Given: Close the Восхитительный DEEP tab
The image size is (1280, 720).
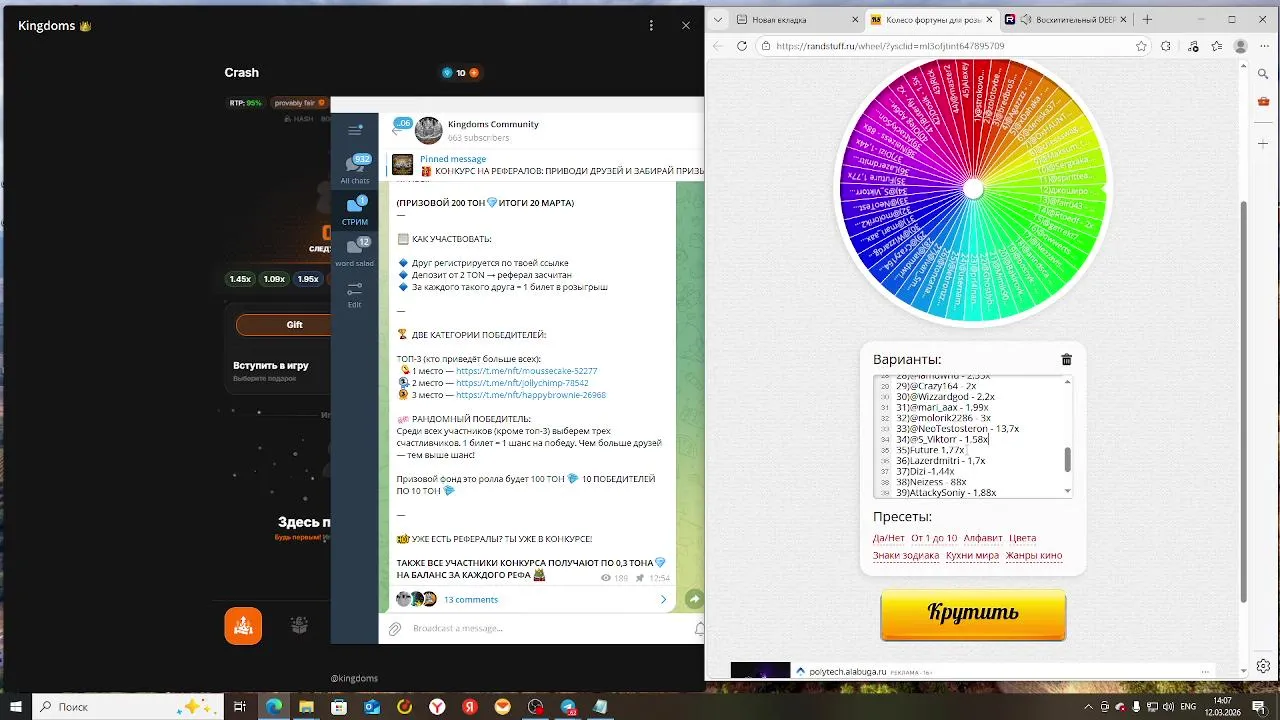Looking at the screenshot, I should click(x=1124, y=19).
